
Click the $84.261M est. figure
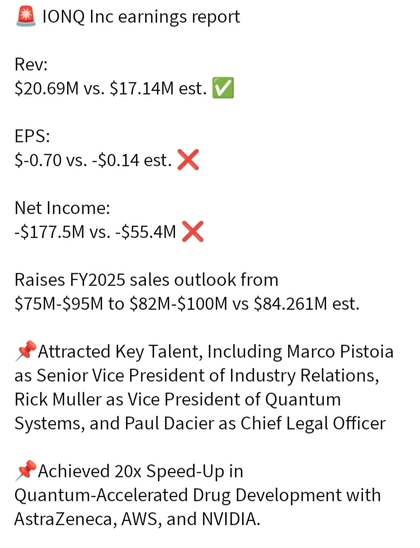306,303
